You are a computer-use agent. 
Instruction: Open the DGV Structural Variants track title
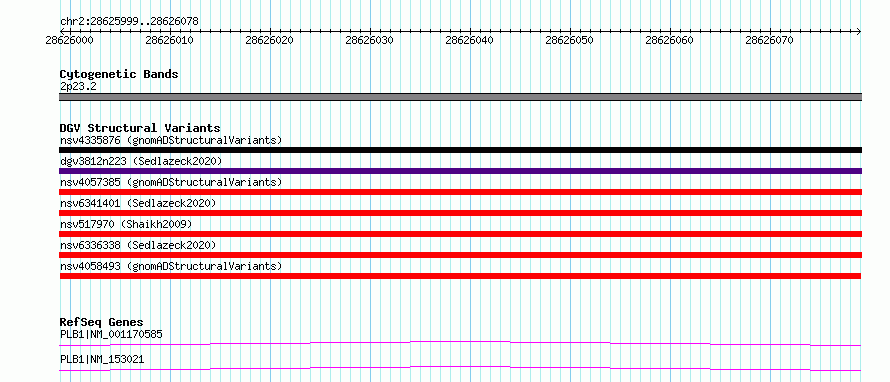pos(140,128)
